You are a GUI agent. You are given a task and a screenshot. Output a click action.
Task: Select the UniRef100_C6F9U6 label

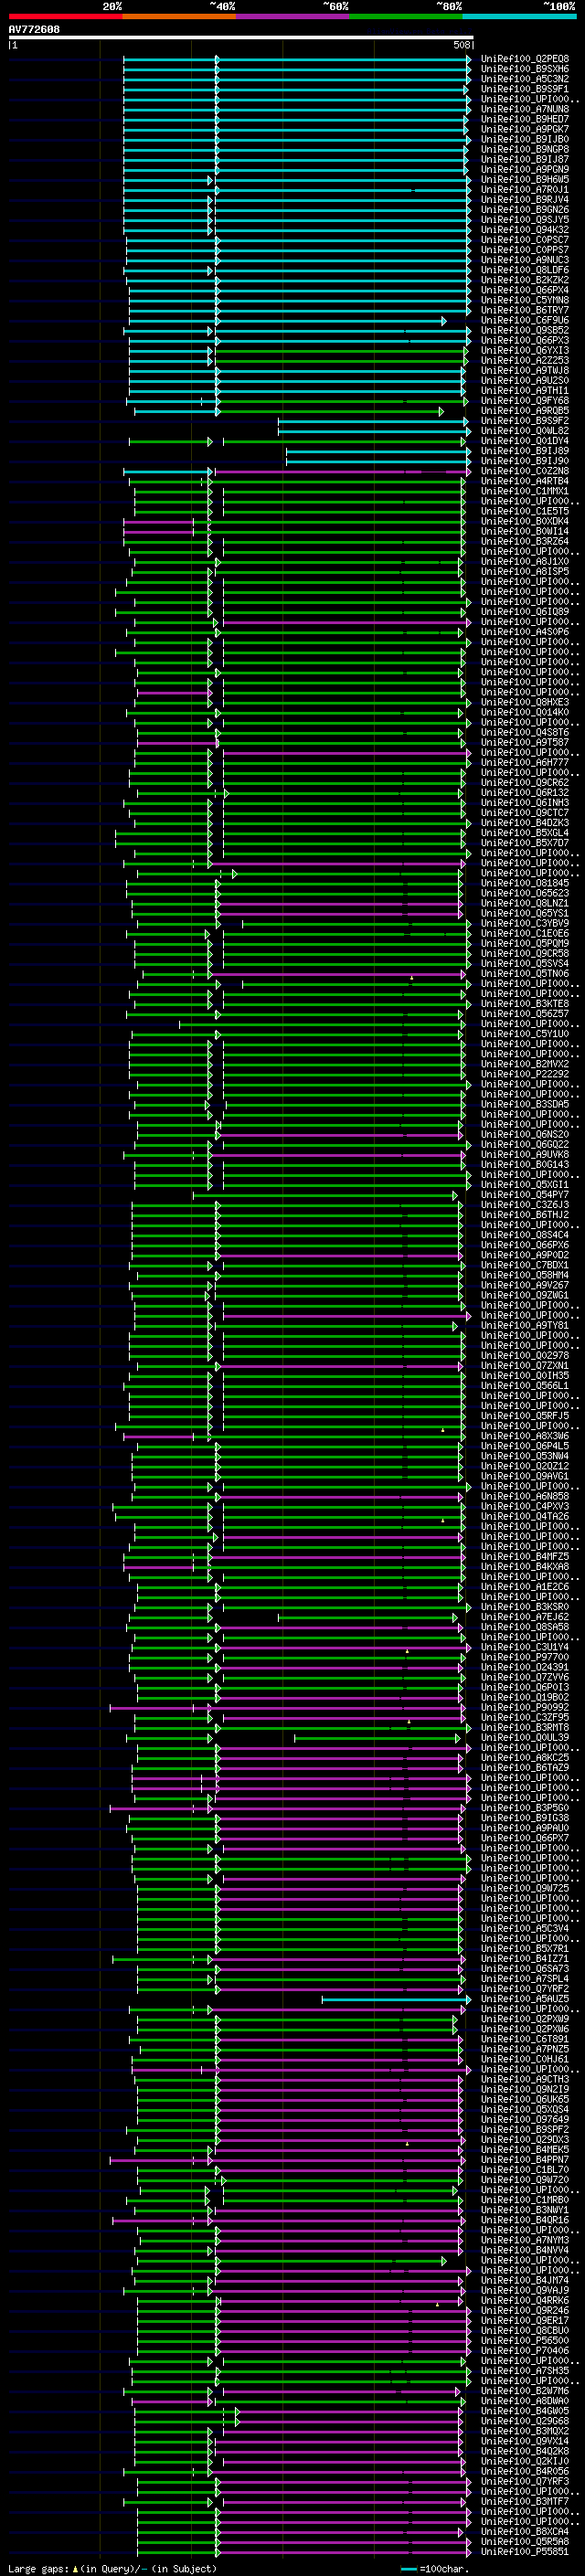[x=525, y=320]
